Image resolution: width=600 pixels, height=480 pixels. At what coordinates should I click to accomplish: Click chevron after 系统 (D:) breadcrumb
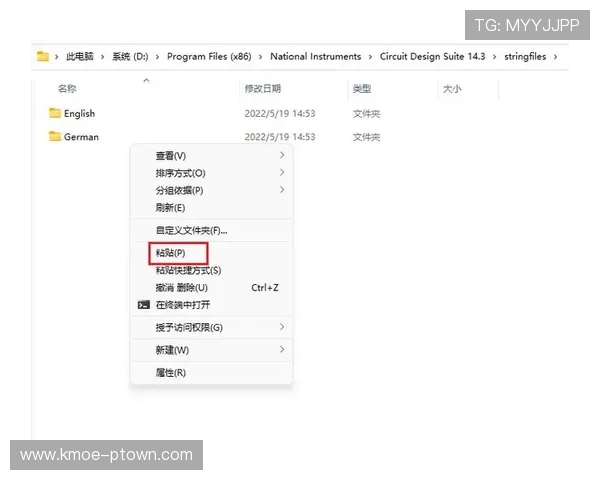[x=157, y=57]
